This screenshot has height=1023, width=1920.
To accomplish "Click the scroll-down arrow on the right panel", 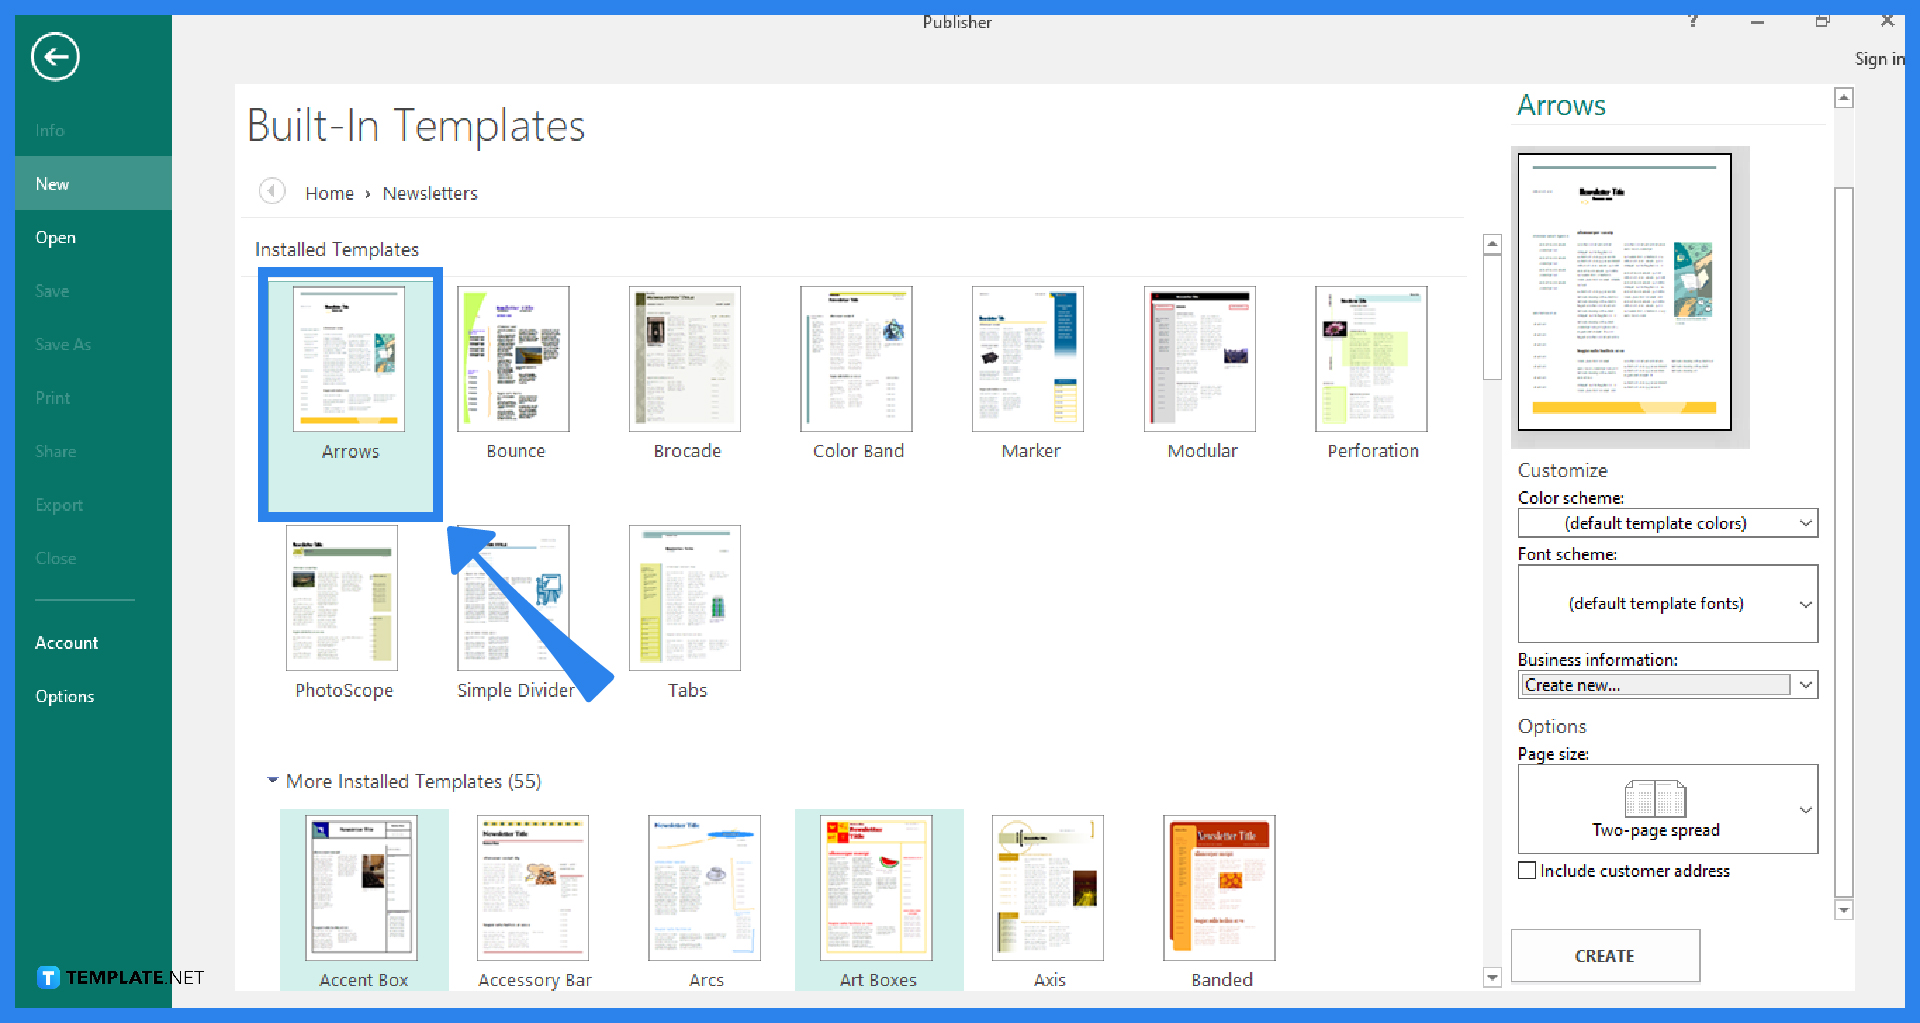I will point(1845,909).
